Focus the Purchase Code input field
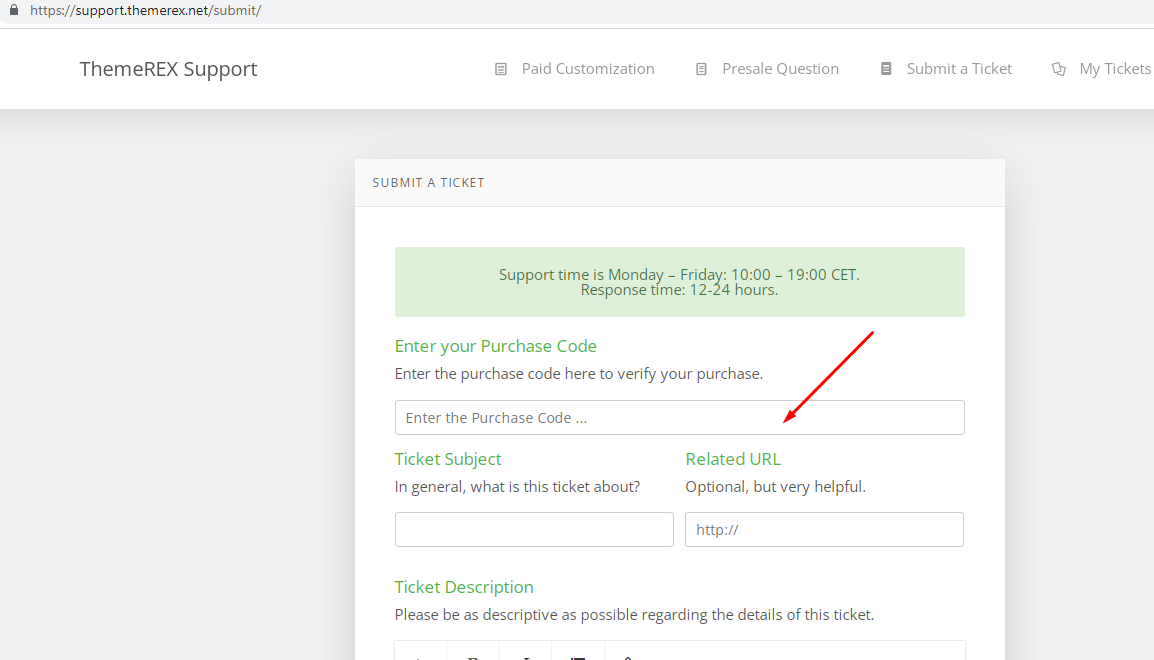This screenshot has width=1154, height=660. [679, 417]
